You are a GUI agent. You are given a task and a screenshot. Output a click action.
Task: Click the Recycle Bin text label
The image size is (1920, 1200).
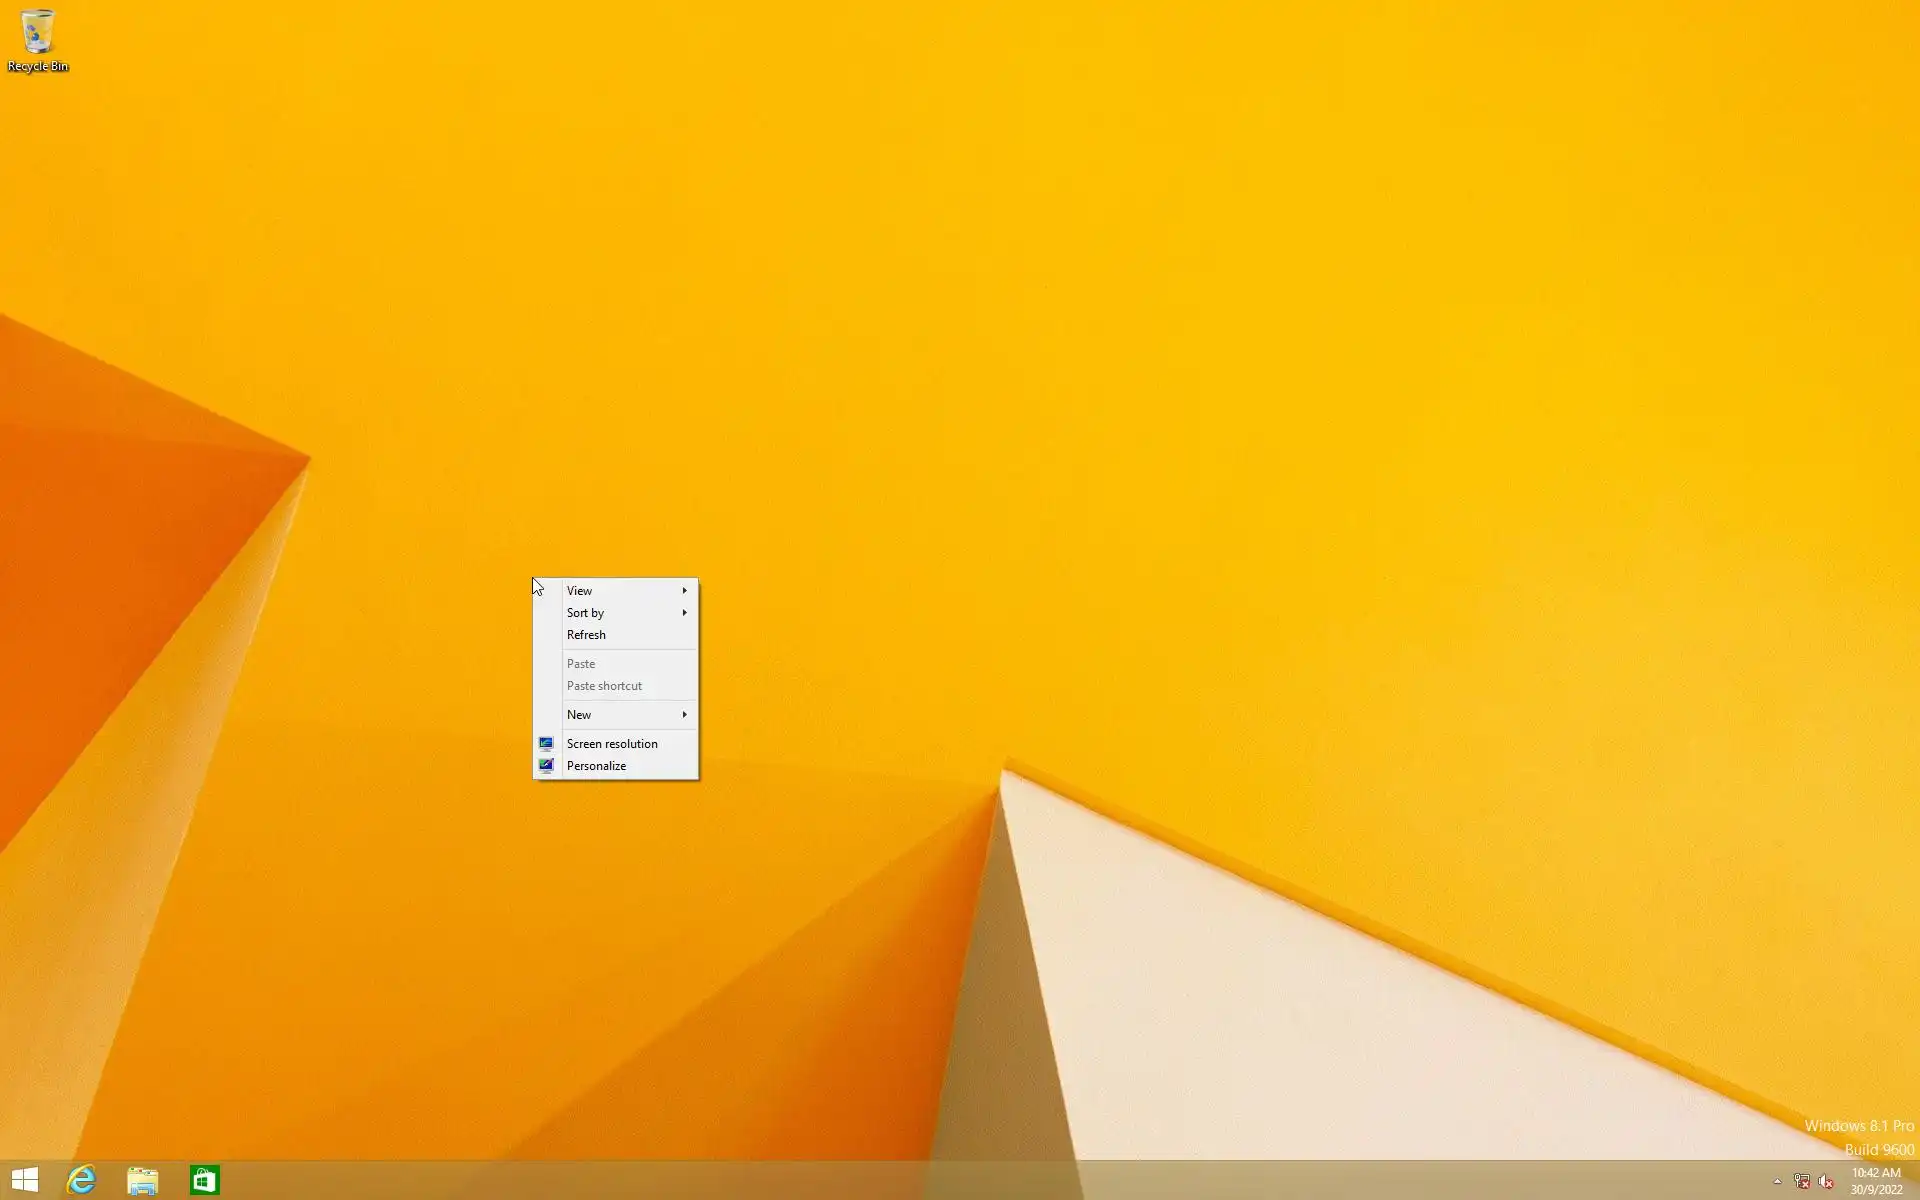[38, 67]
